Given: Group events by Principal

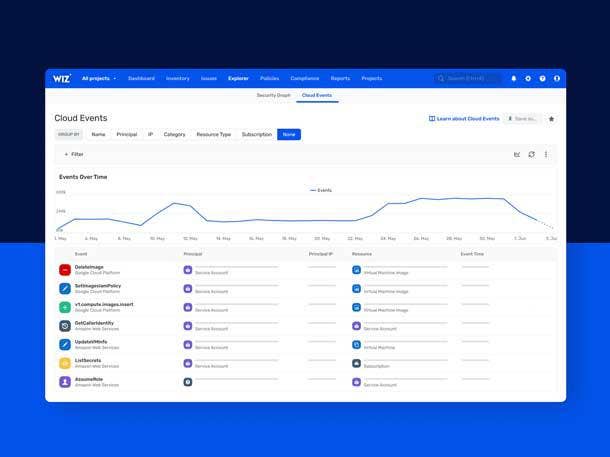Looking at the screenshot, I should pos(127,134).
